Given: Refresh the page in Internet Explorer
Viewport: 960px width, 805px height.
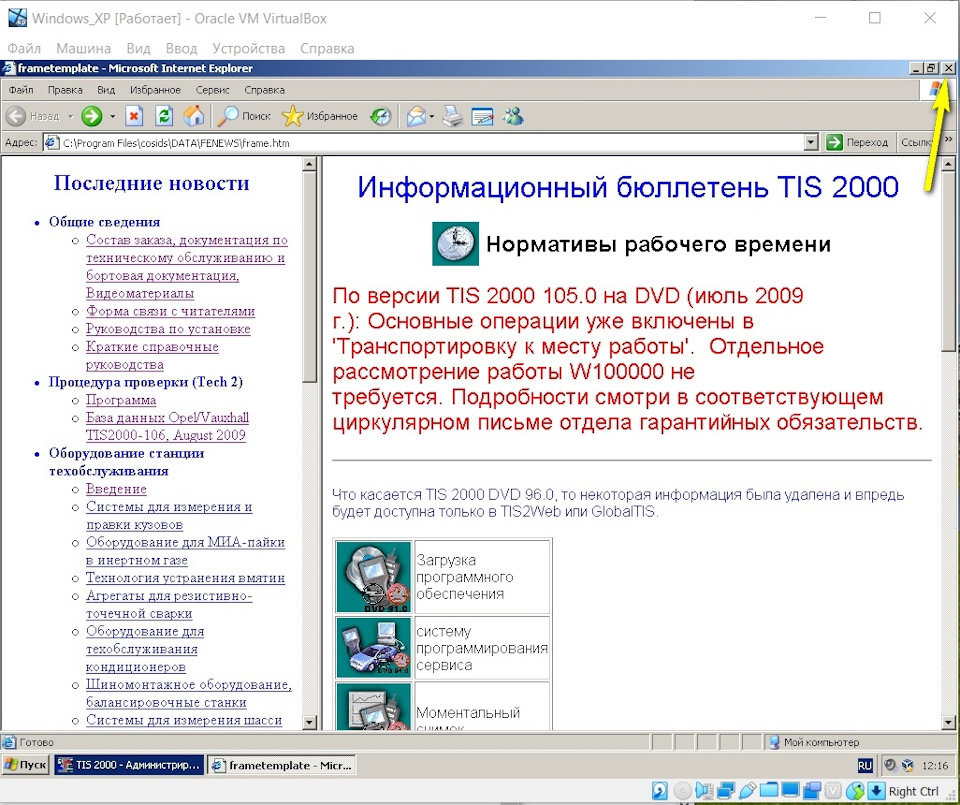Looking at the screenshot, I should [x=164, y=116].
